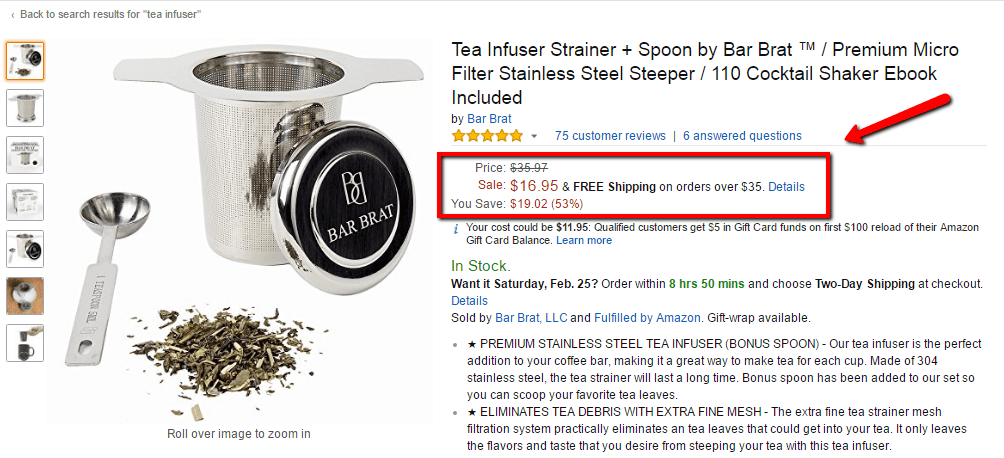Select the fifth thumbnail with spoon and lid
The image size is (1004, 458).
coord(25,249)
